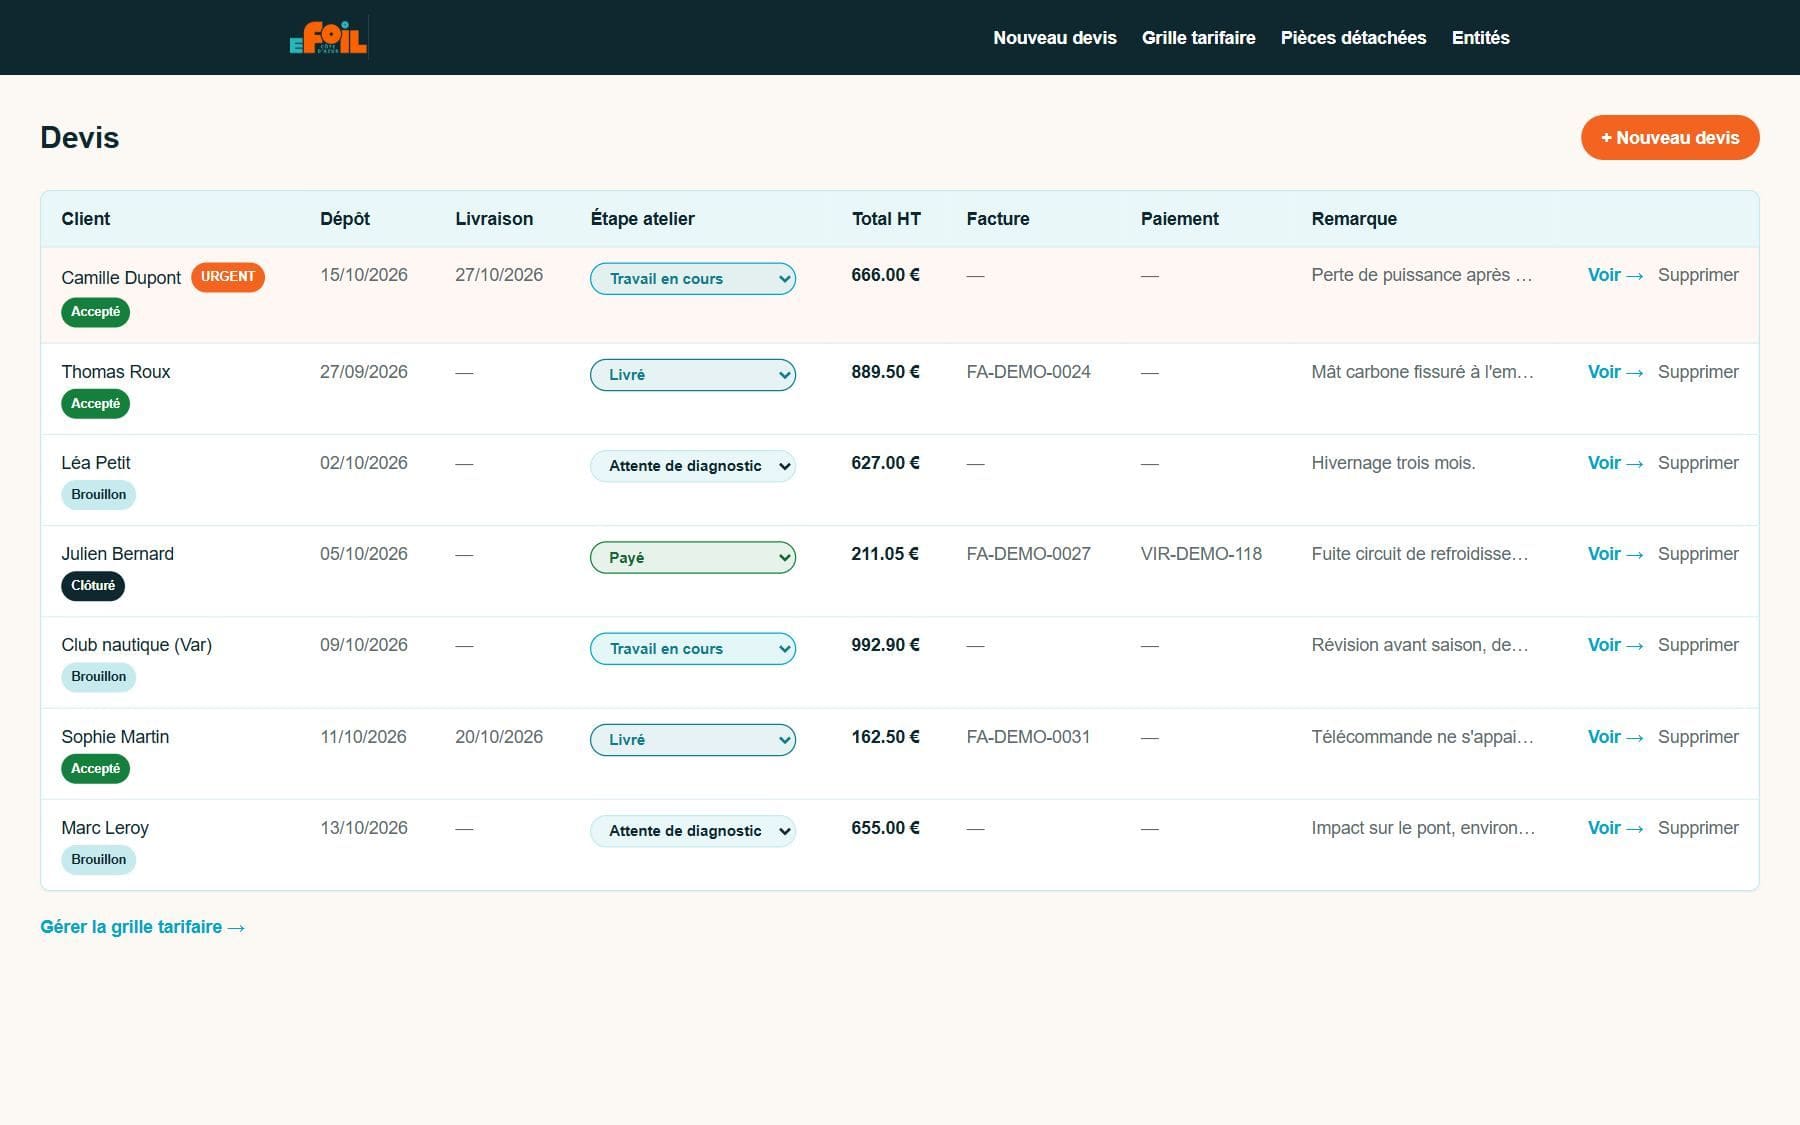Click the 992.90 € total amount

pyautogui.click(x=885, y=645)
